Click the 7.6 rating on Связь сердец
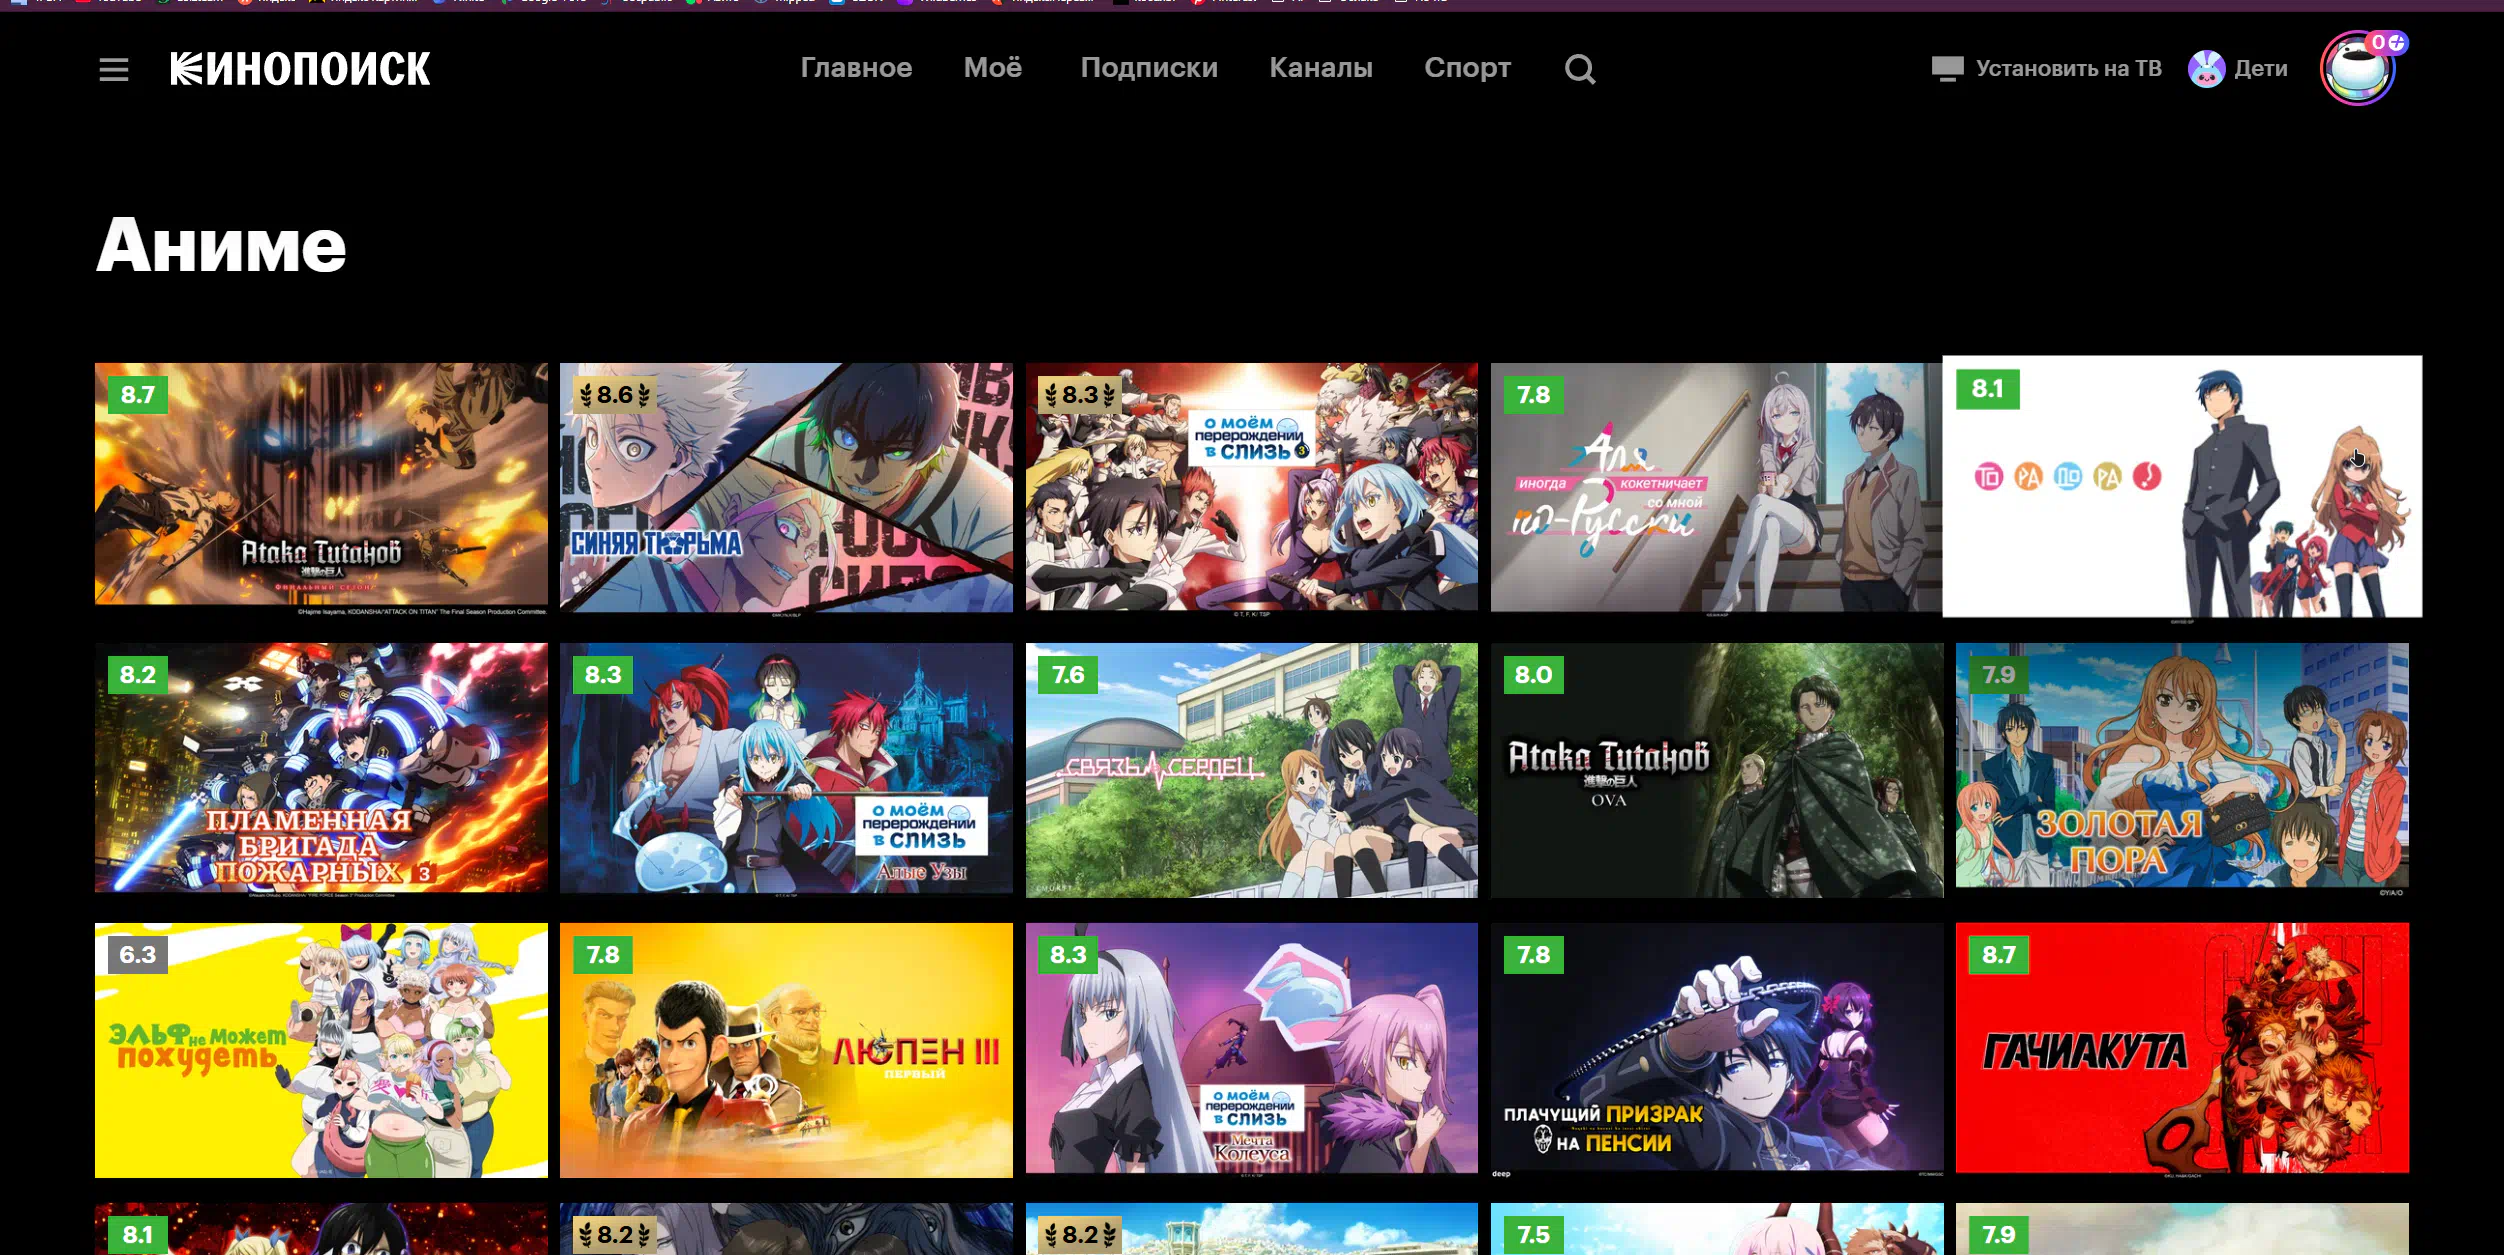Image resolution: width=2504 pixels, height=1255 pixels. 1068,675
